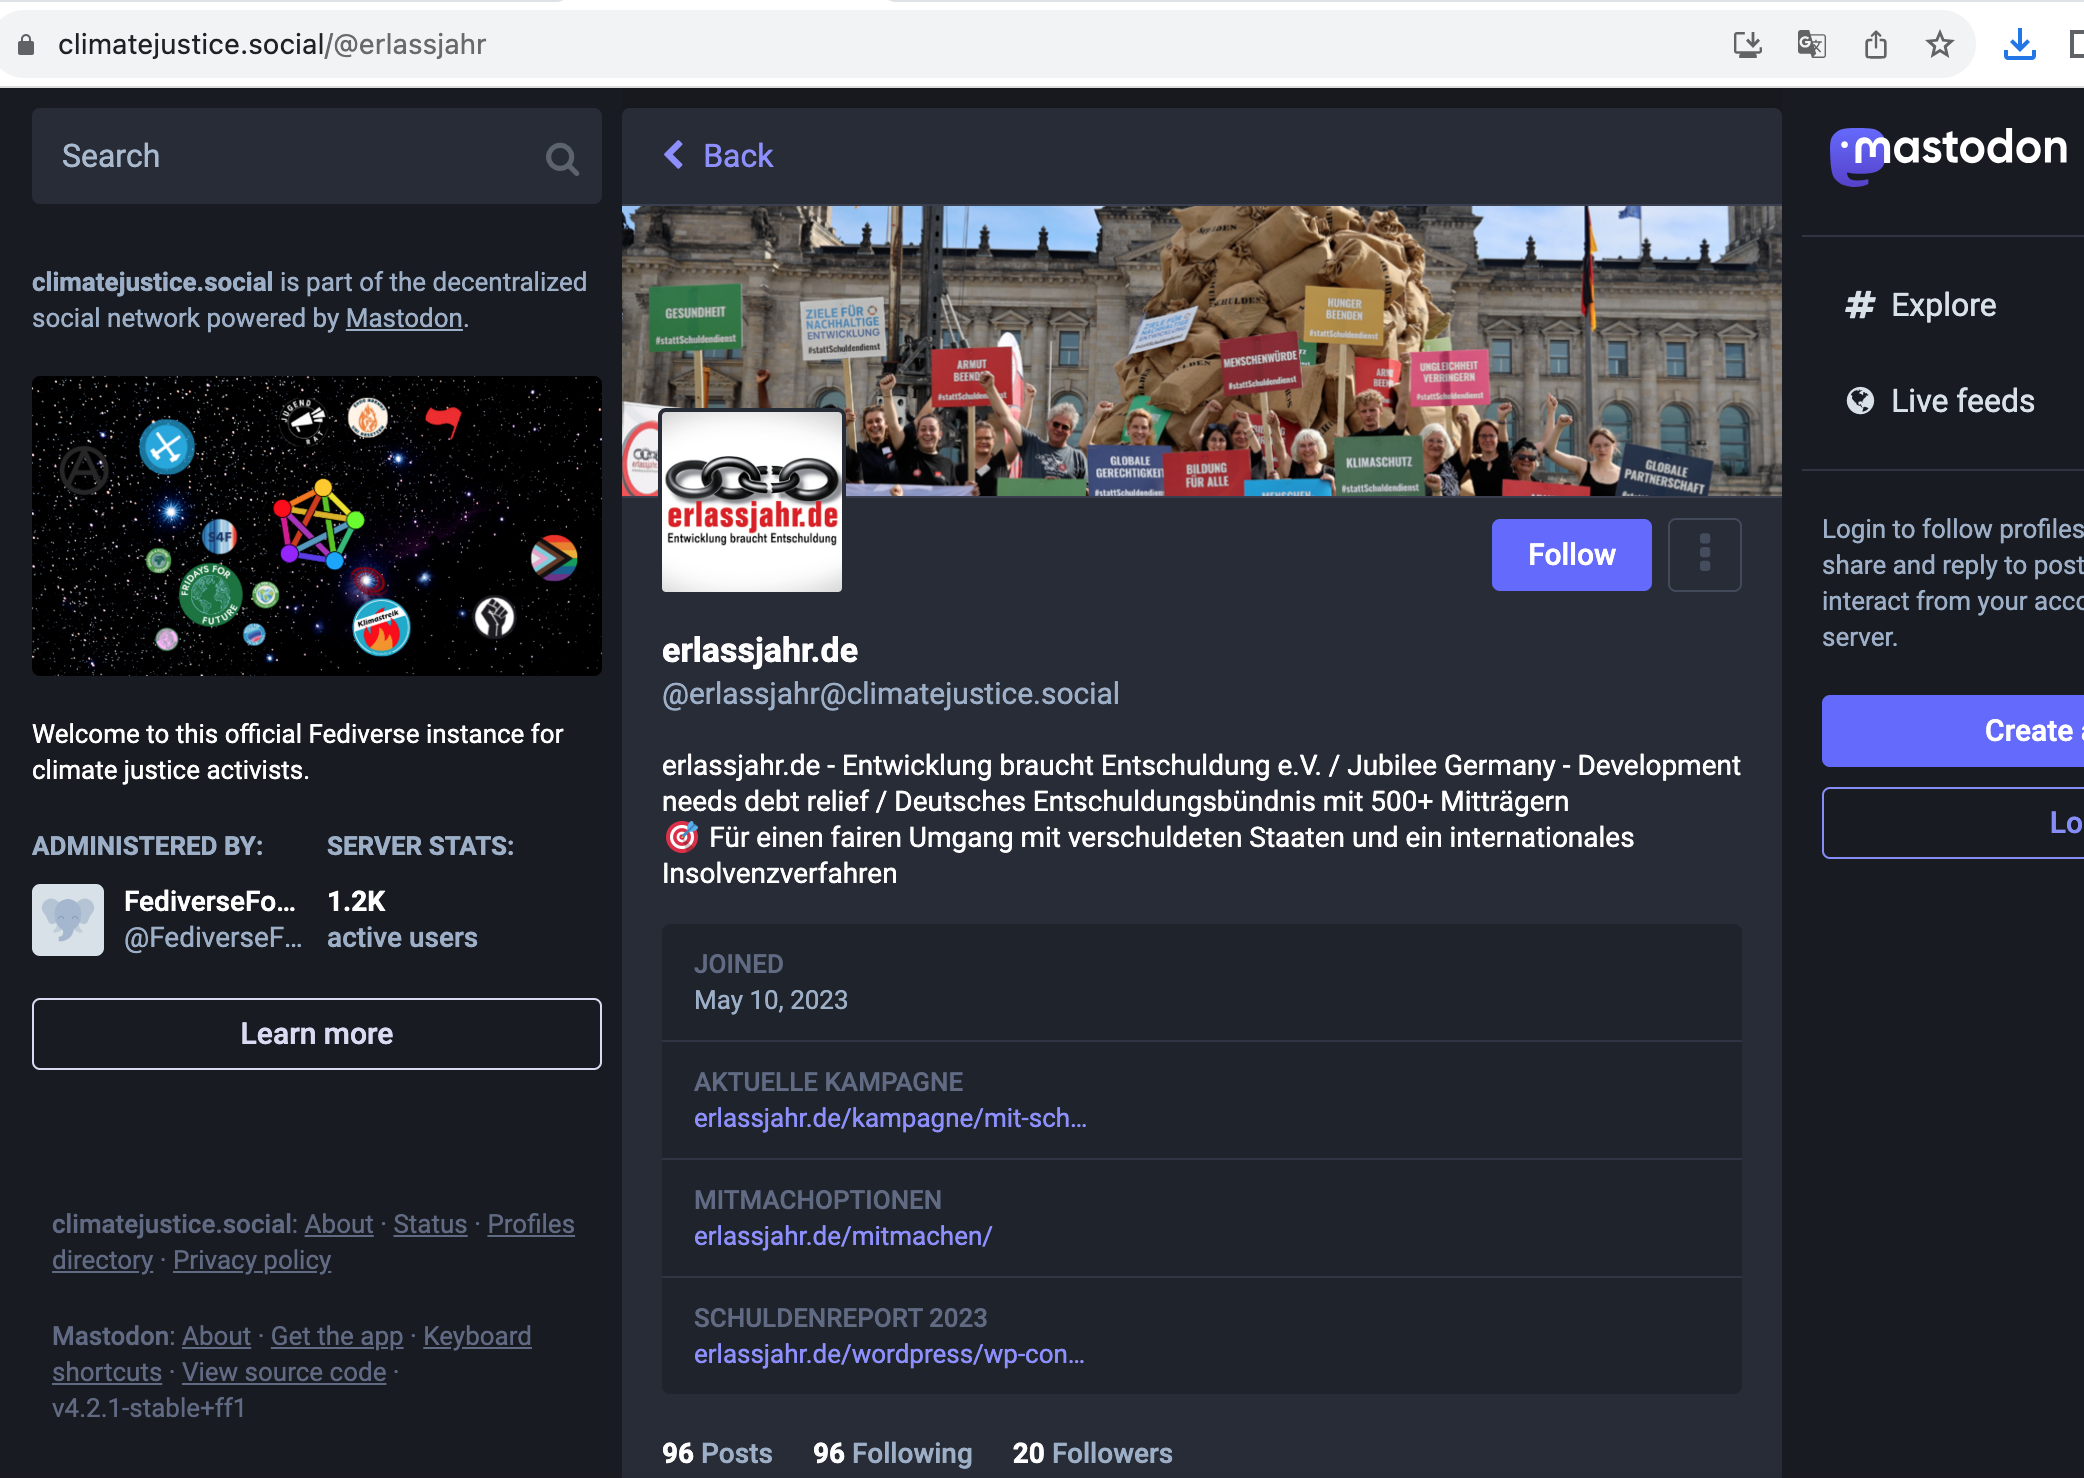Click the install app icon in address bar

[x=1747, y=45]
